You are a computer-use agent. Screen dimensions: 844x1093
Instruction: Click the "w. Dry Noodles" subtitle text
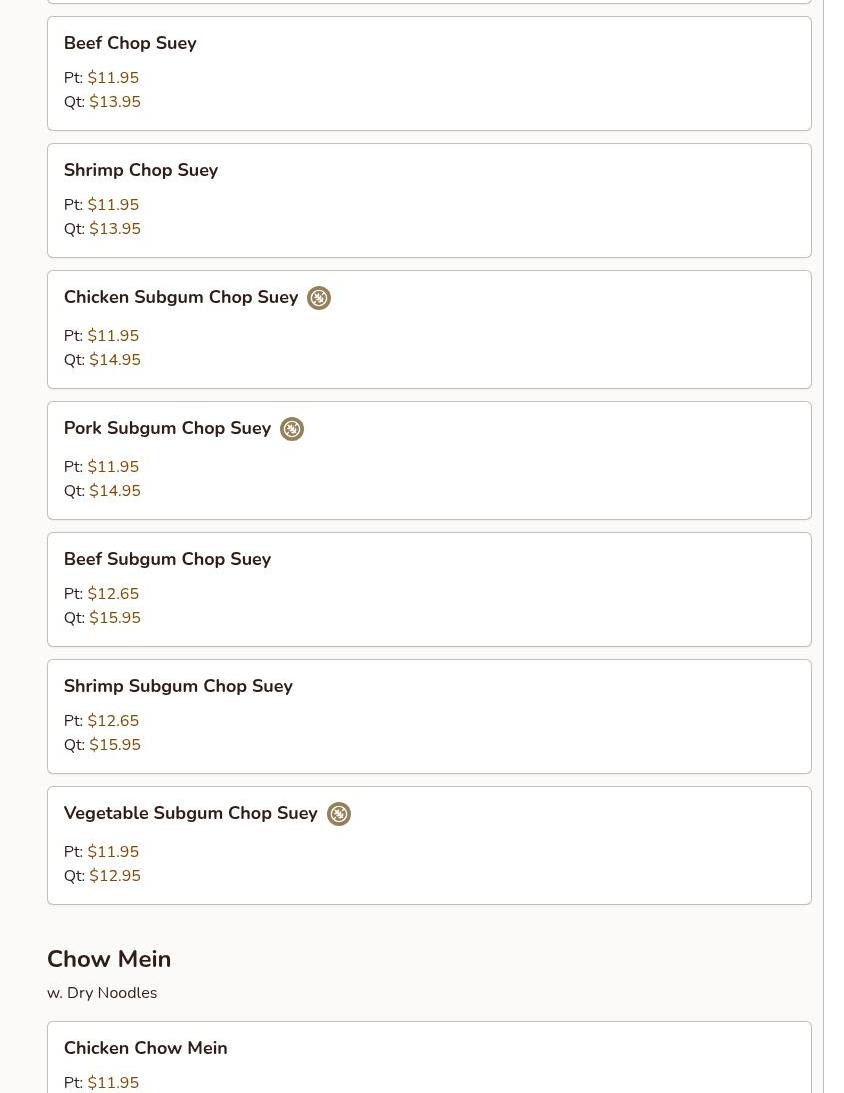pyautogui.click(x=102, y=993)
